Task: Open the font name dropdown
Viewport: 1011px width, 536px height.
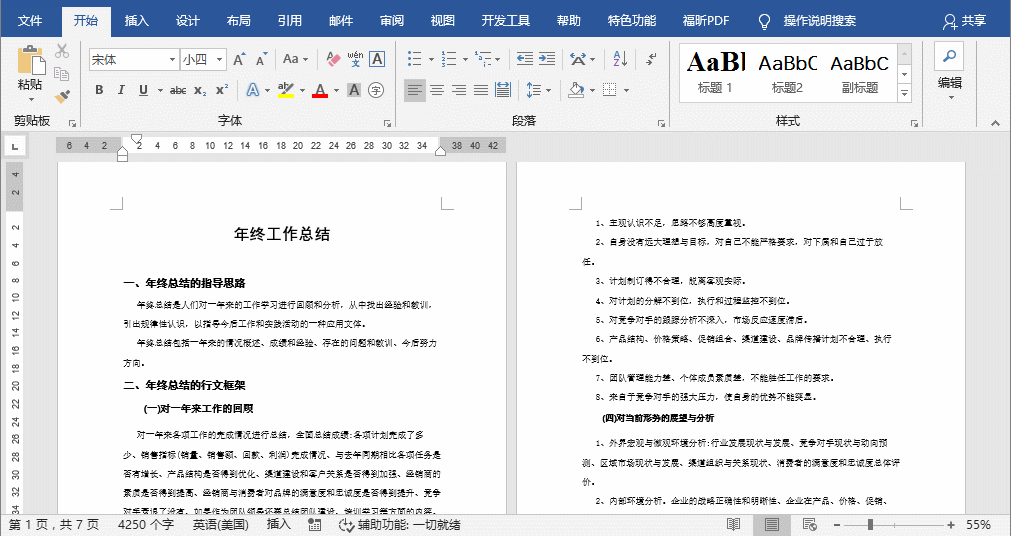Action: (172, 60)
